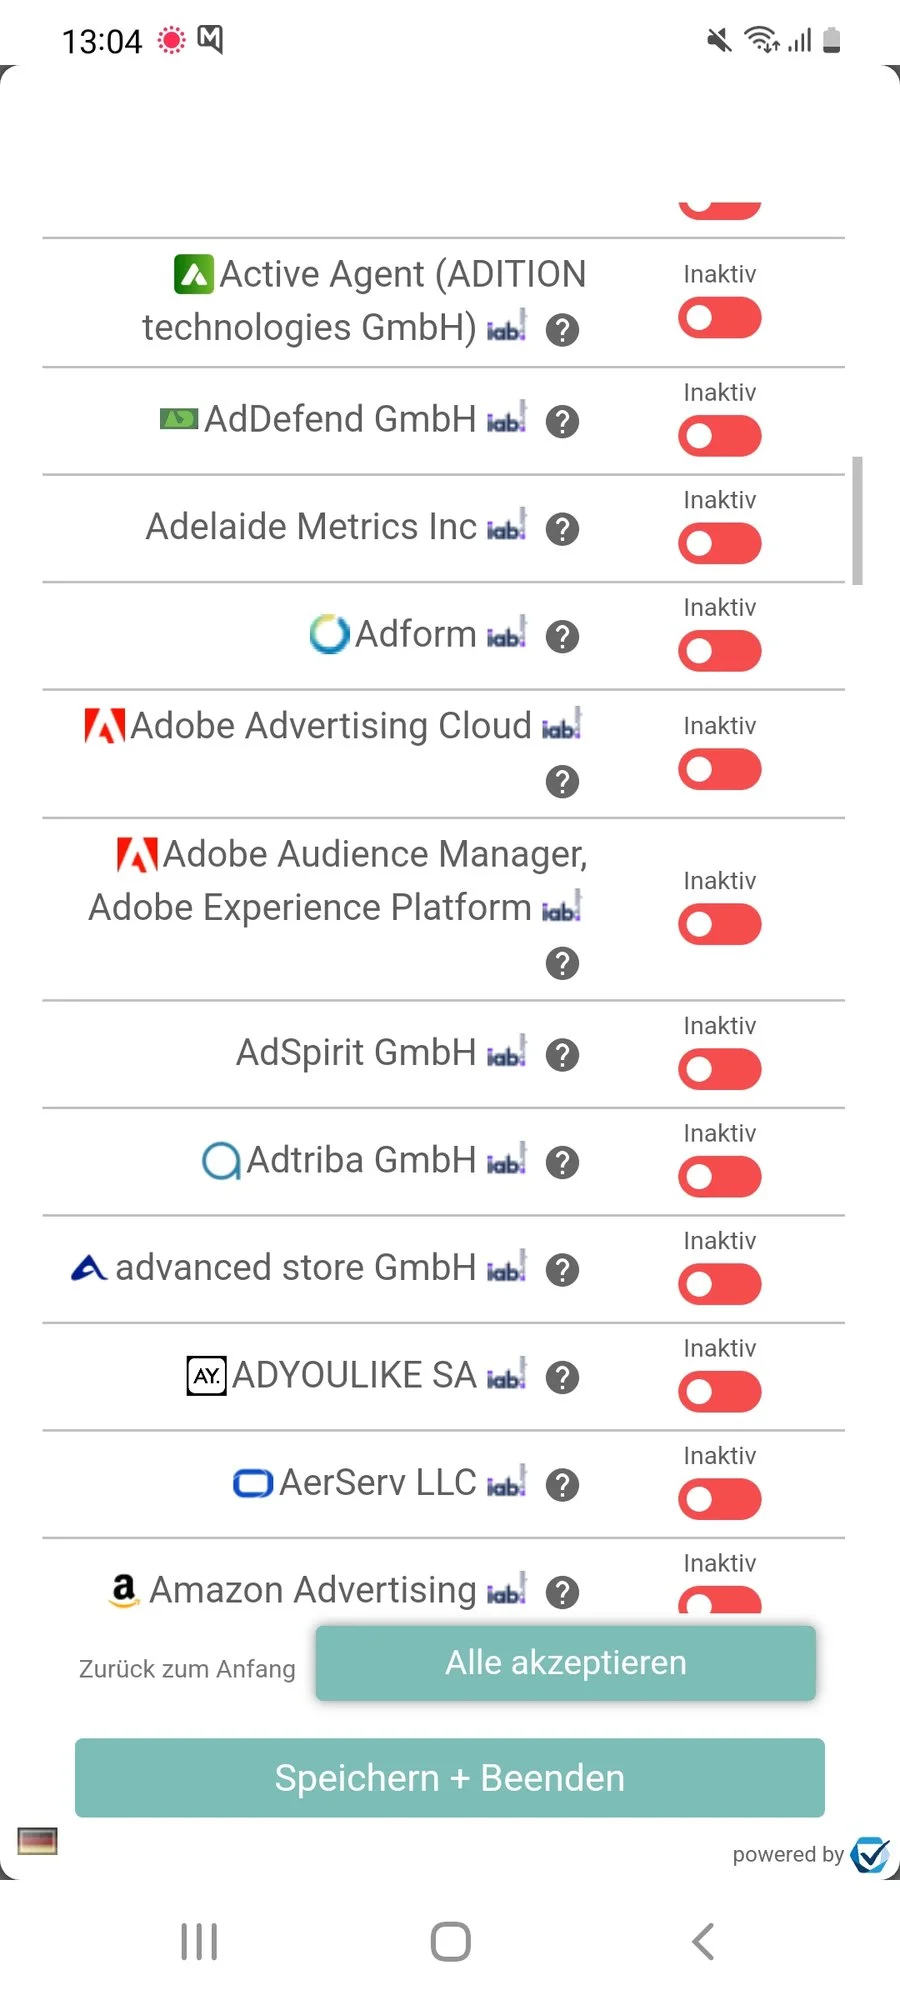Open help icon for AdSpirit GmbH
The width and height of the screenshot is (900, 2000).
point(562,1055)
